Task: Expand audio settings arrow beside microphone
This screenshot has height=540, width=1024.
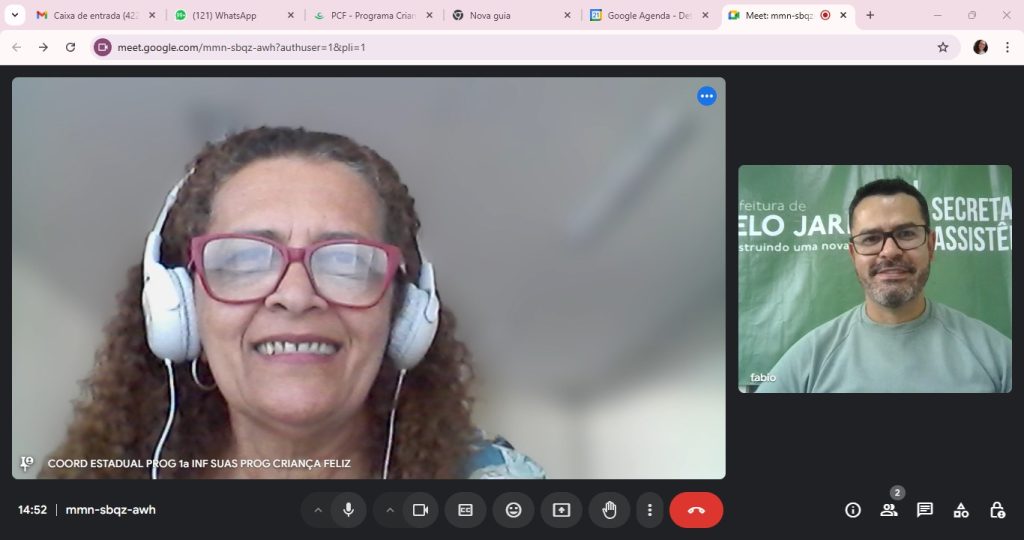Action: [x=318, y=510]
